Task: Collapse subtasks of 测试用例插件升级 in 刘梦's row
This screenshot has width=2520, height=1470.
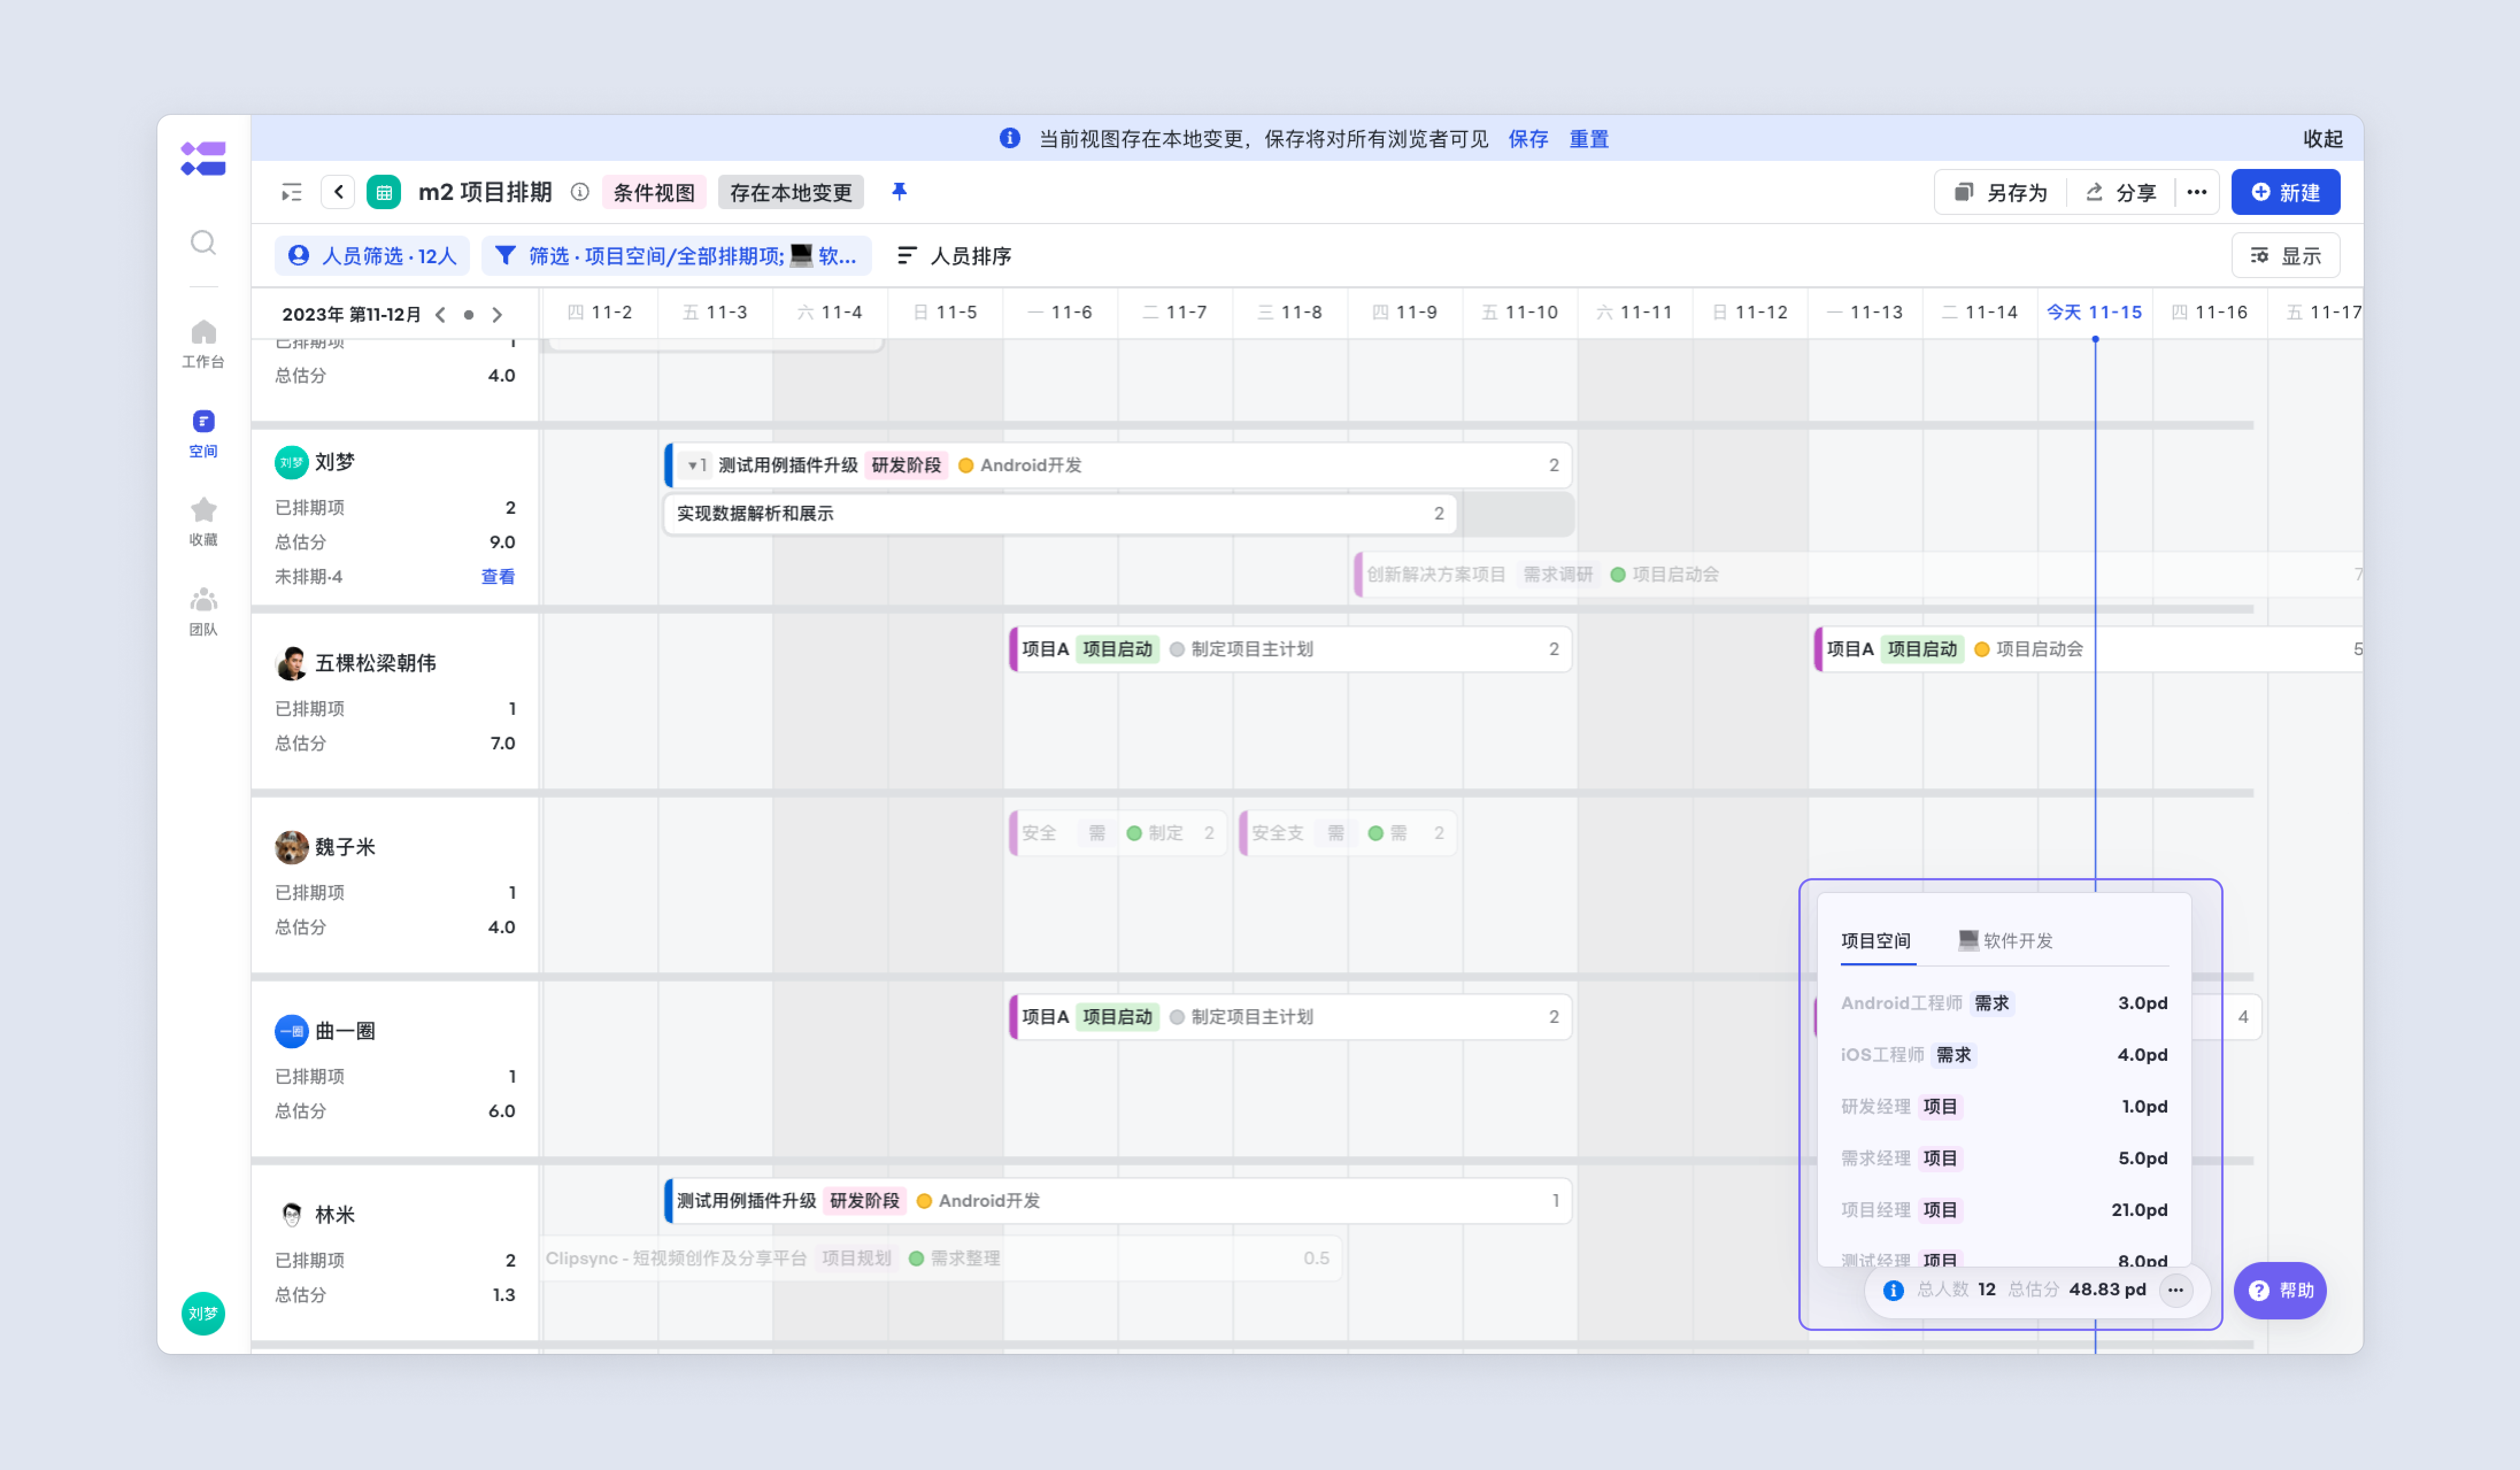Action: [697, 465]
